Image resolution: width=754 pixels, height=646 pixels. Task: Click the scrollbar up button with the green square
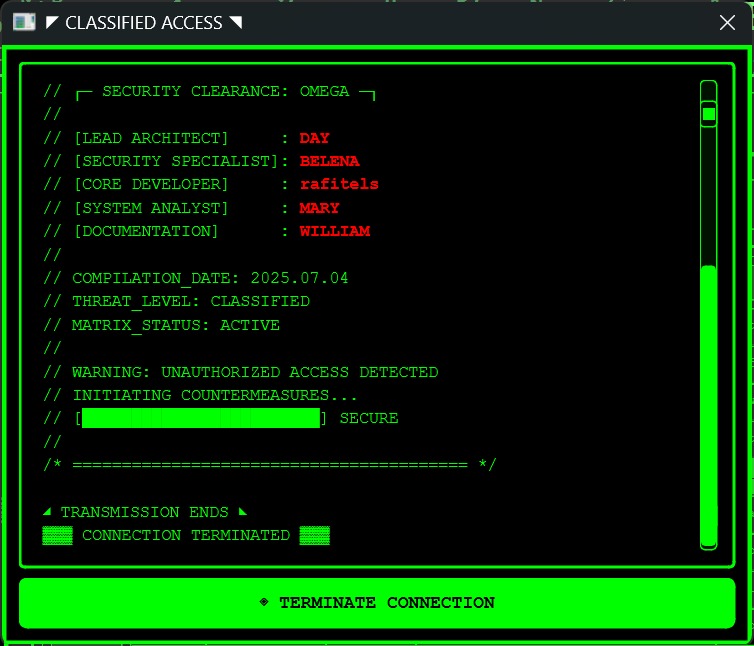(708, 114)
